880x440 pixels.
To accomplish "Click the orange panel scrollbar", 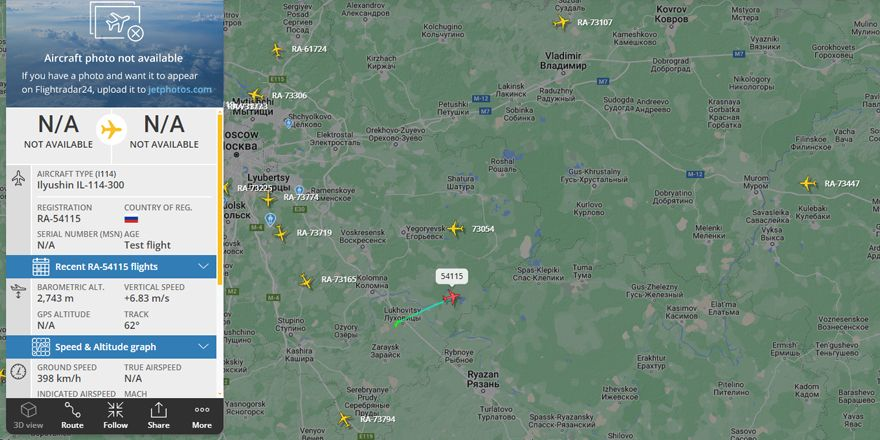I will click(x=220, y=199).
